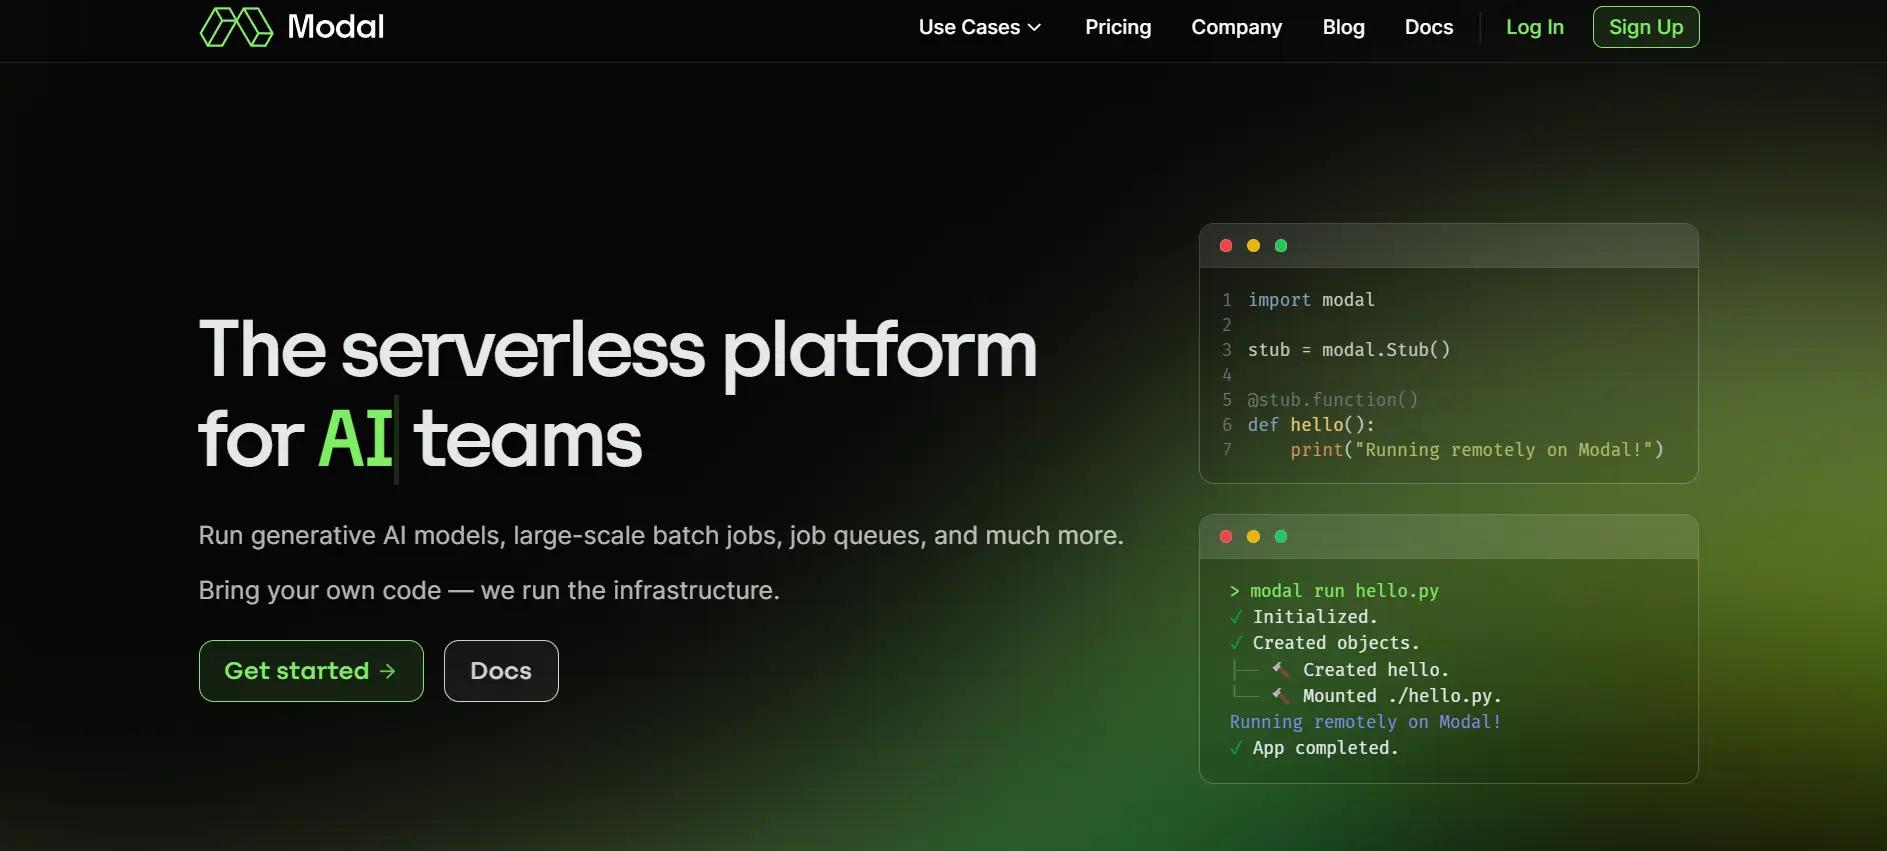Expand the Use Cases dropdown menu
Screen dimensions: 1887x851
click(x=980, y=27)
